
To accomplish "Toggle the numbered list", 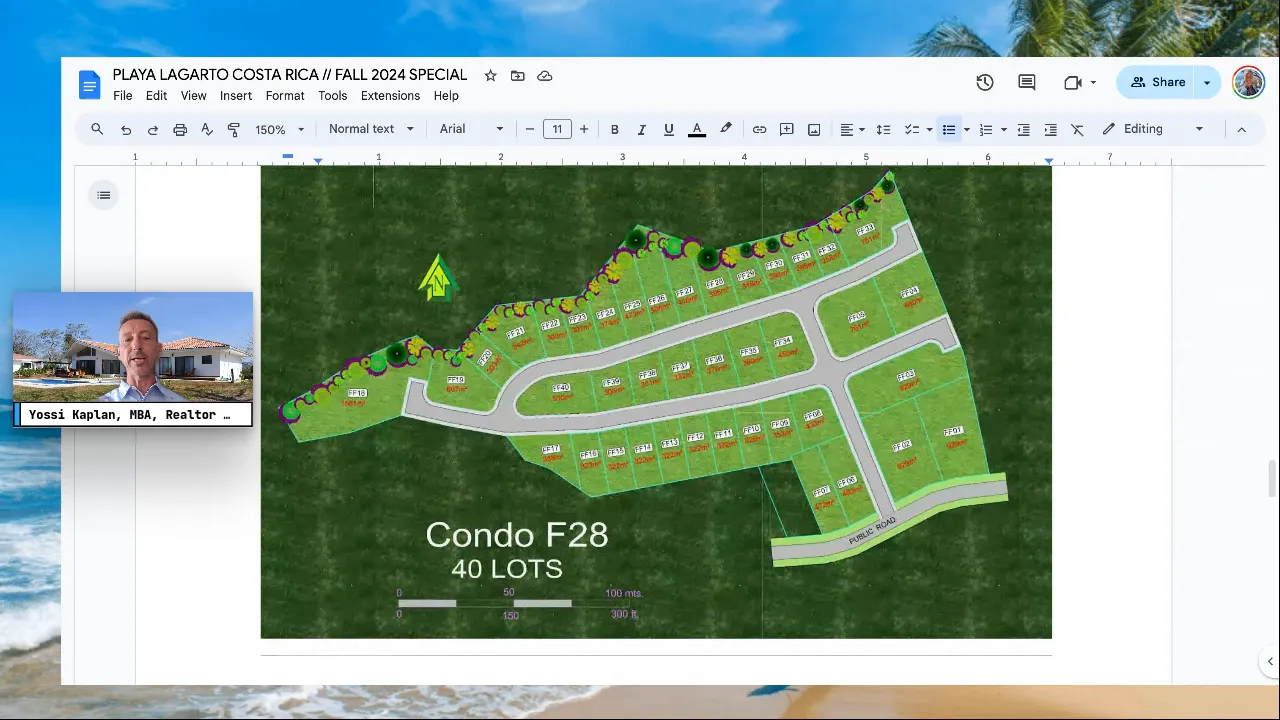I will tap(986, 129).
